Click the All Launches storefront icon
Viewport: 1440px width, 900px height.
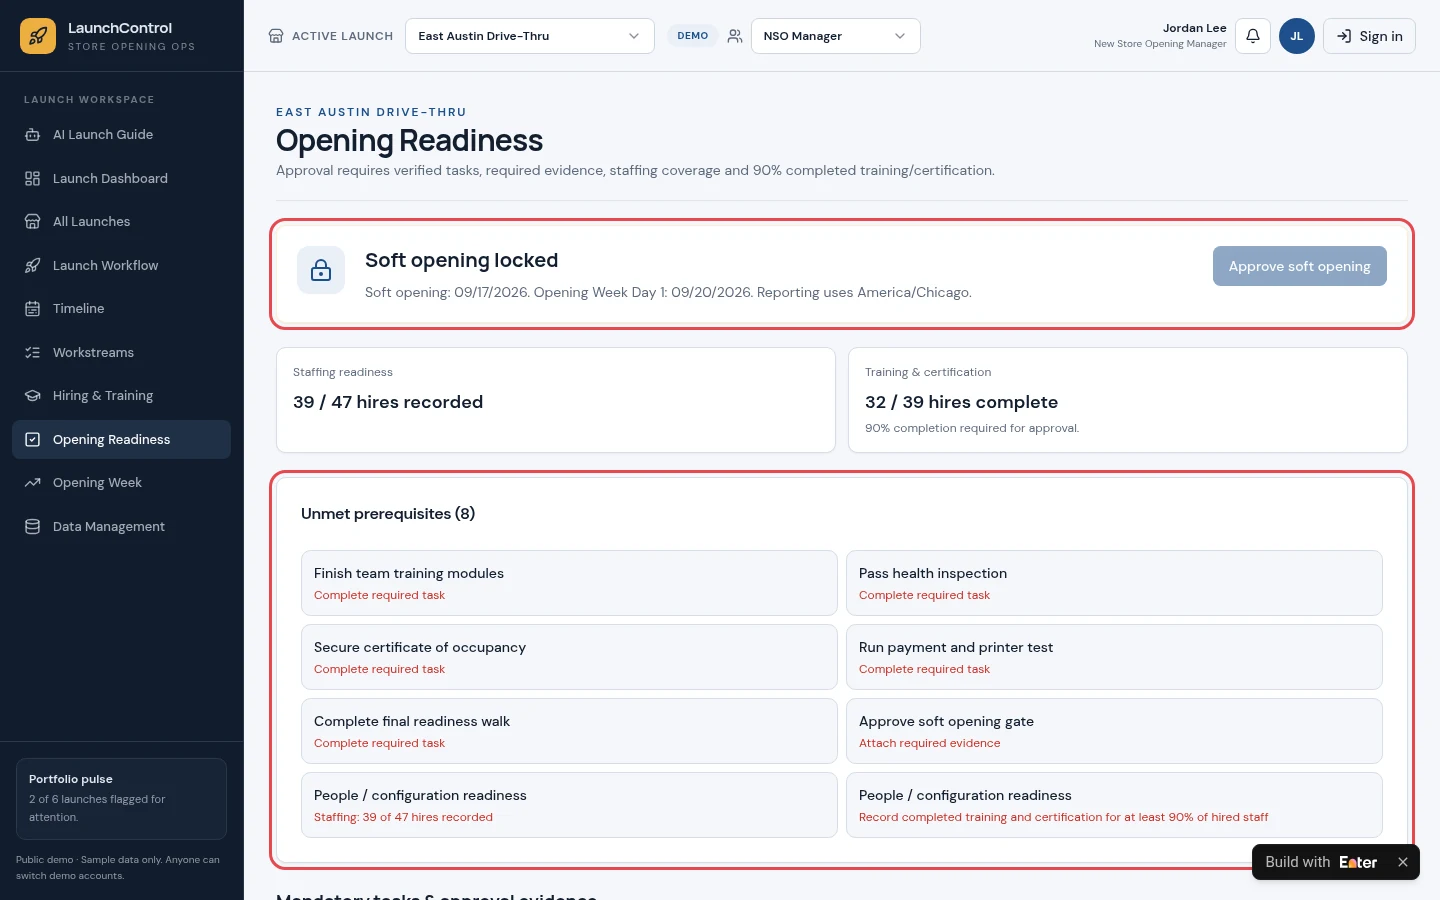pos(32,222)
